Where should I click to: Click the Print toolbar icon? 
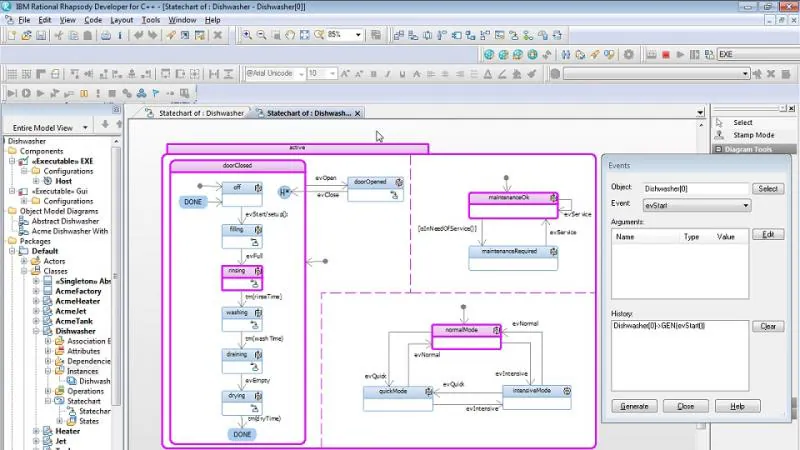106,35
